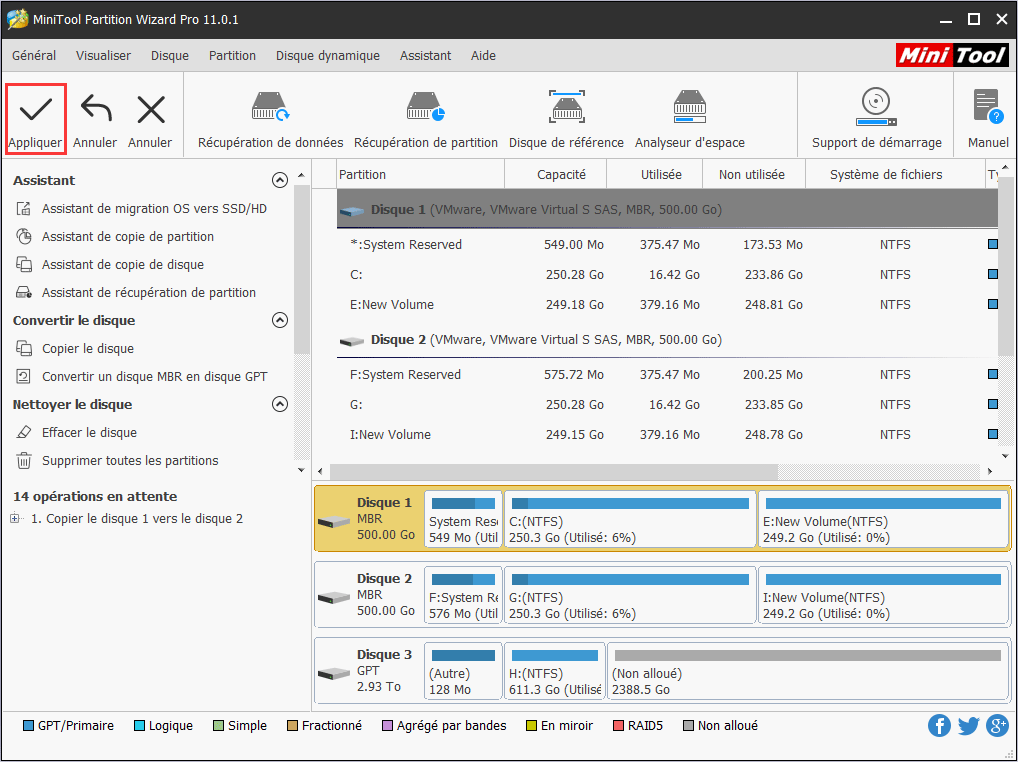
Task: Select C:(NTFS) block on Disque 1 map
Action: click(x=630, y=519)
